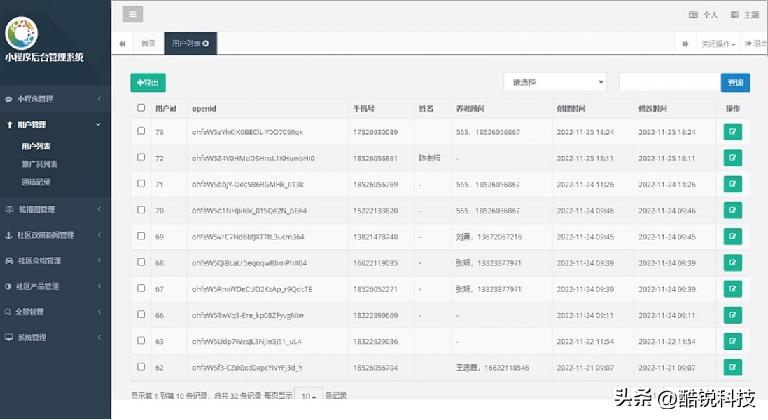
Task: Switch to the 首页 tab
Action: pos(148,44)
